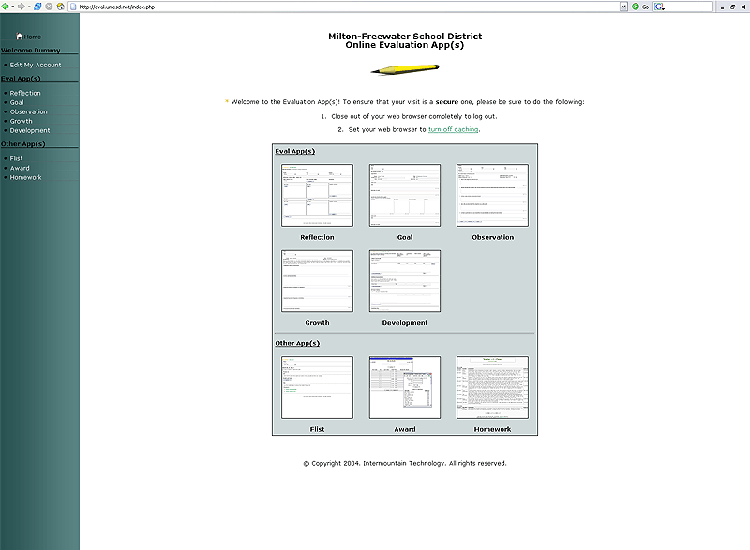The width and height of the screenshot is (750, 550).
Task: Click the Reflection label under thumbnail
Action: [317, 237]
